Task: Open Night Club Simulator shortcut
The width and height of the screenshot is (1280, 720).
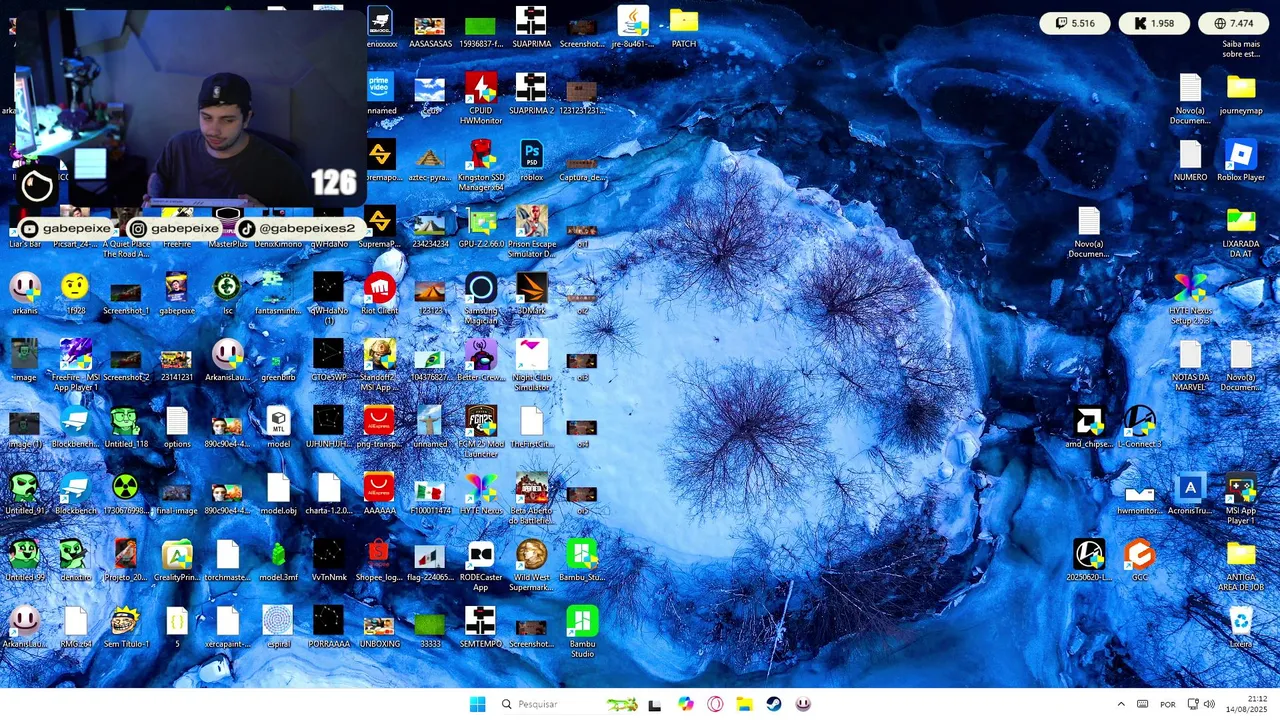Action: coord(531,365)
